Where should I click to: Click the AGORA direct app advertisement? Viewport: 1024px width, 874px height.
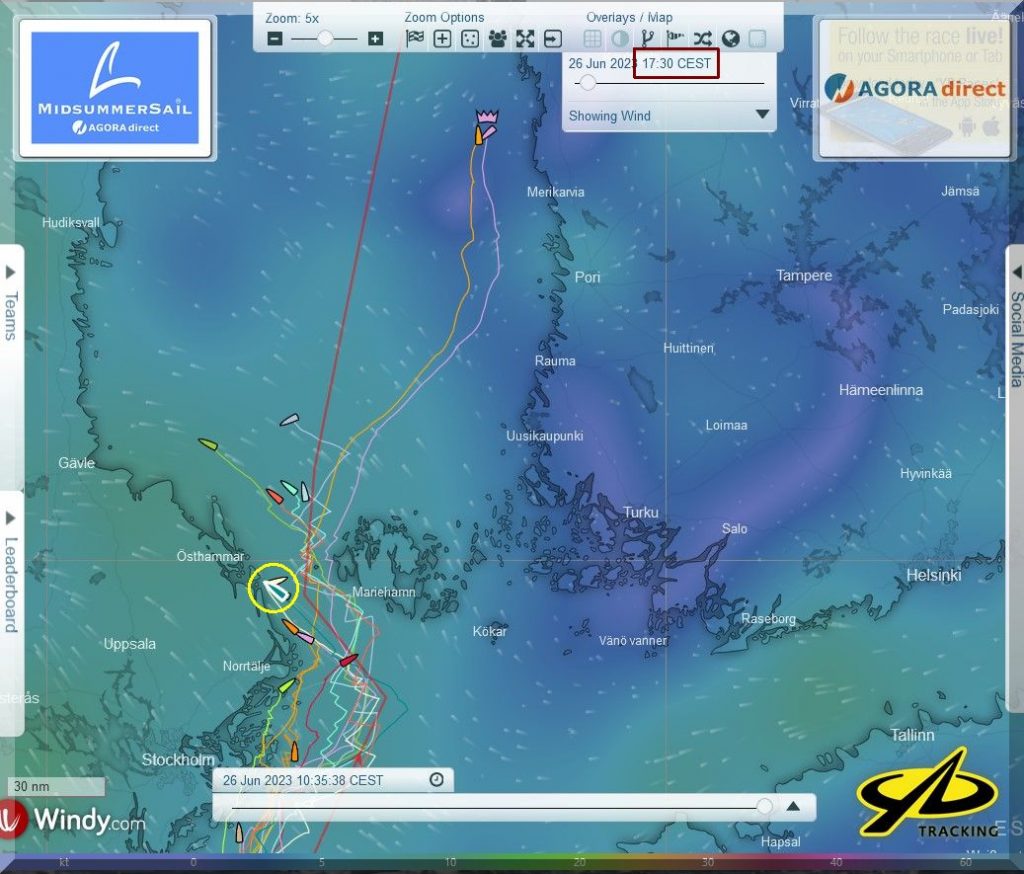(x=914, y=89)
